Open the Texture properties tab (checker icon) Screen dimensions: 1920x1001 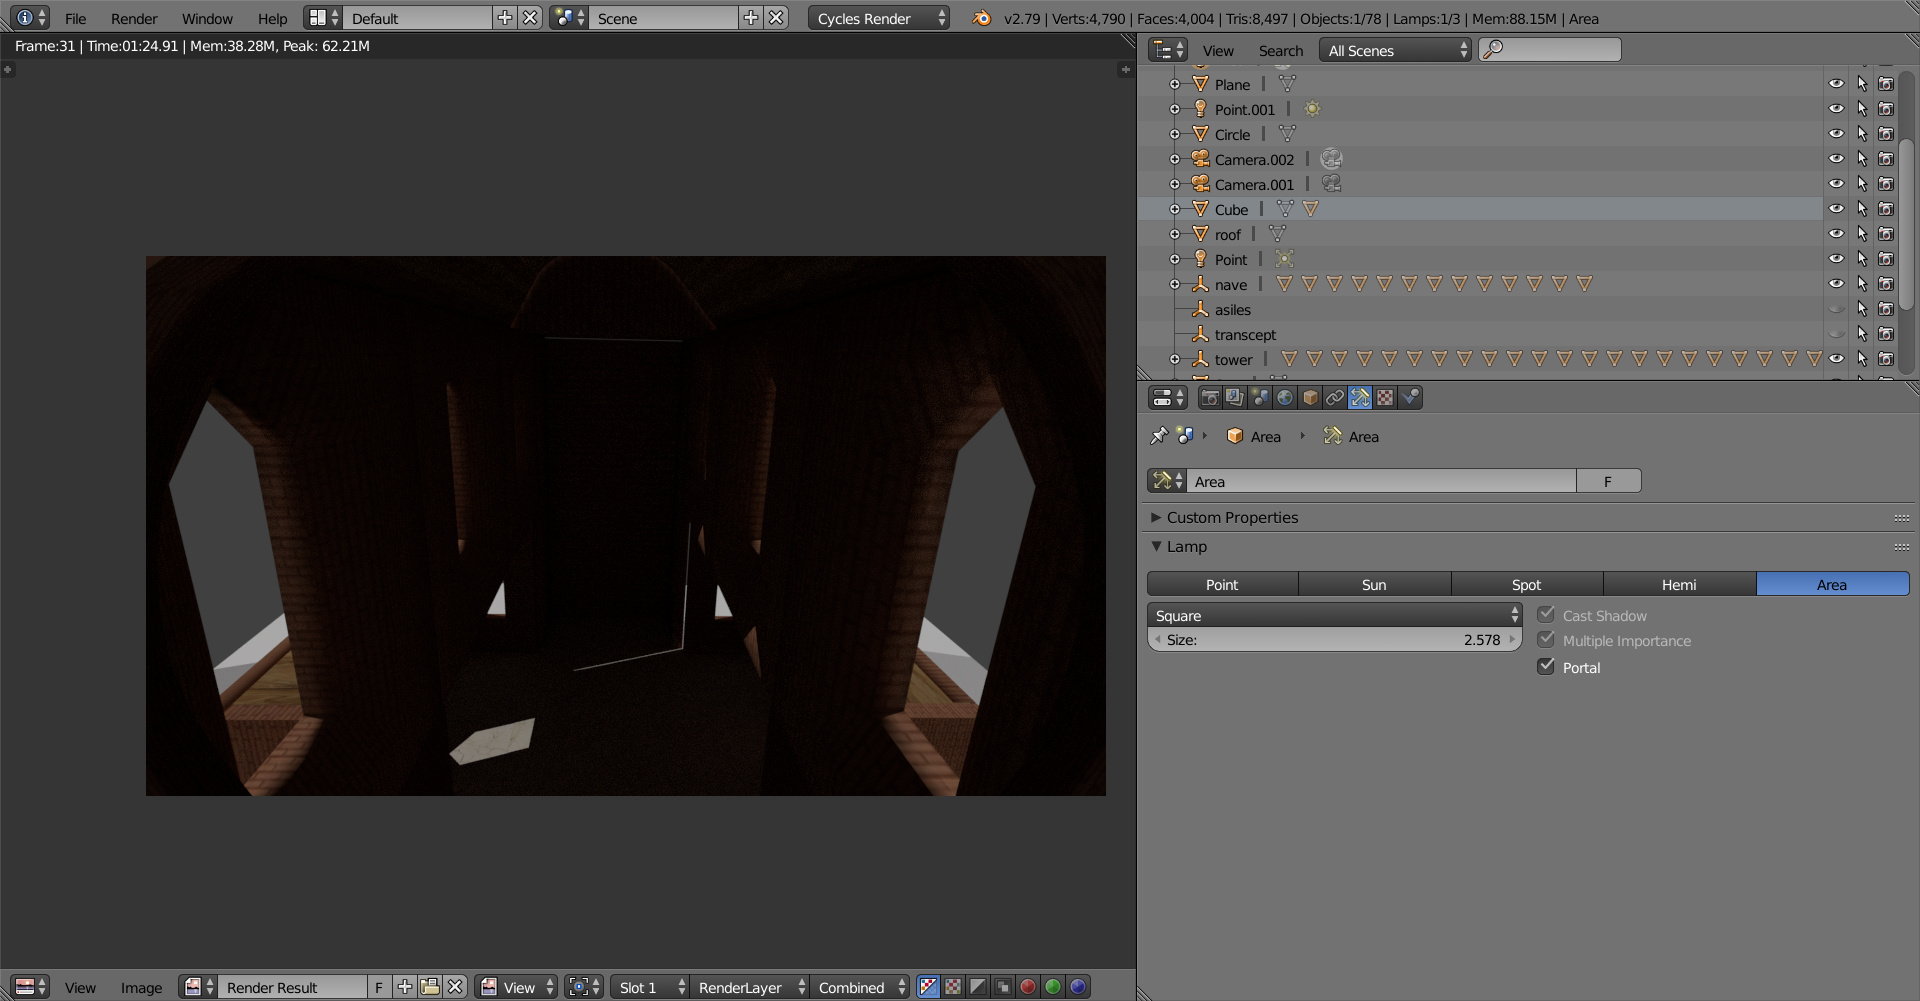click(1385, 398)
